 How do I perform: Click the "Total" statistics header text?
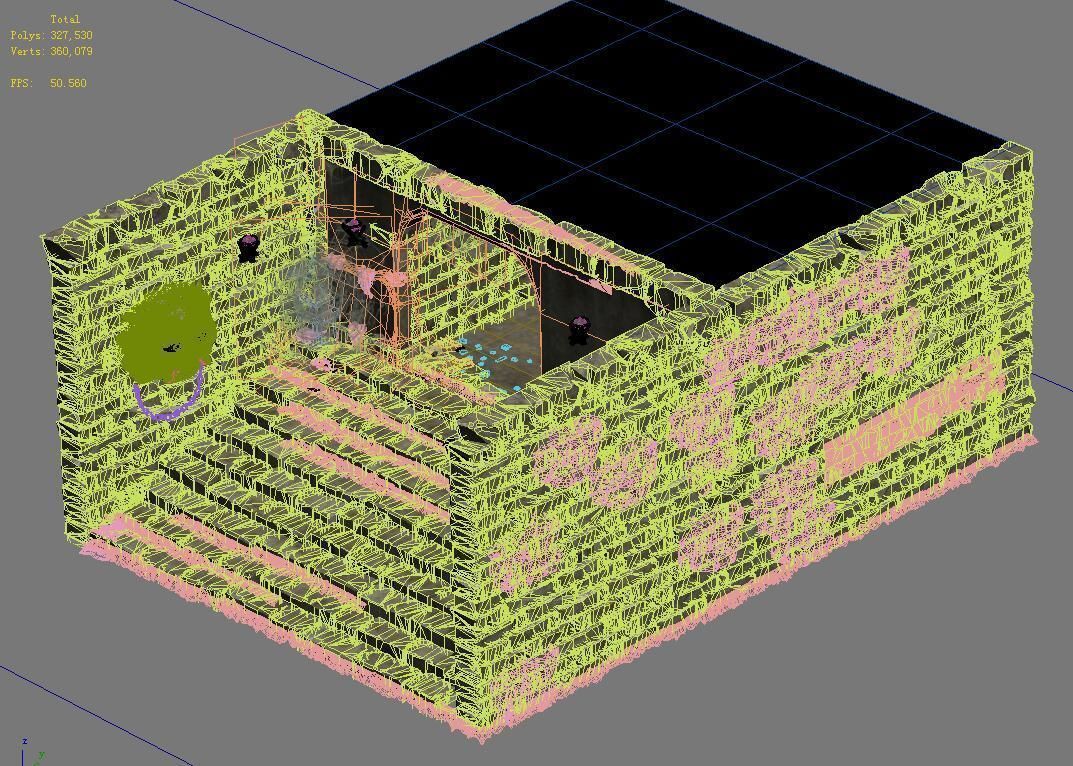[65, 19]
